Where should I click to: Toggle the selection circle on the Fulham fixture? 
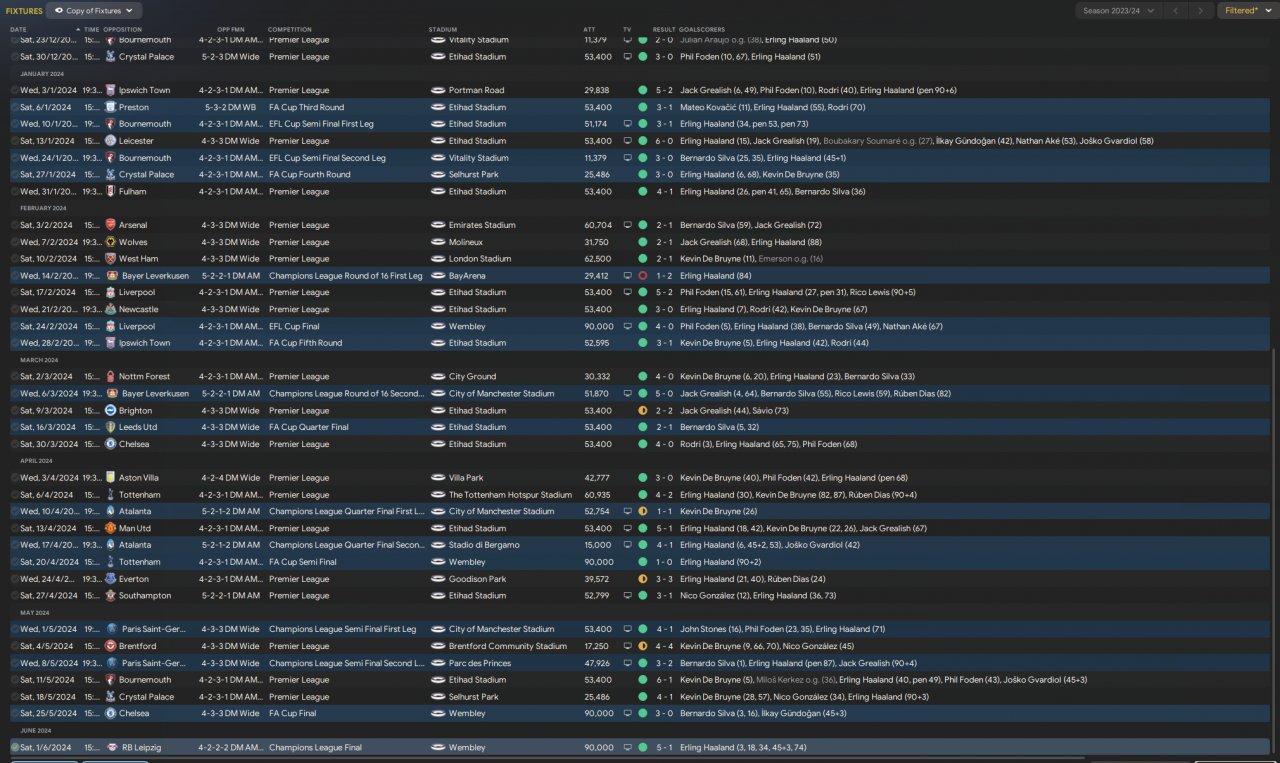(x=15, y=191)
